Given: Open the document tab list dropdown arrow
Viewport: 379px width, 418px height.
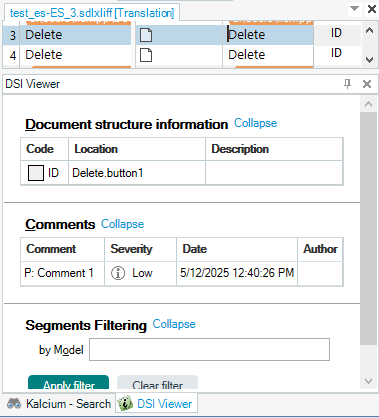Looking at the screenshot, I should (354, 8).
